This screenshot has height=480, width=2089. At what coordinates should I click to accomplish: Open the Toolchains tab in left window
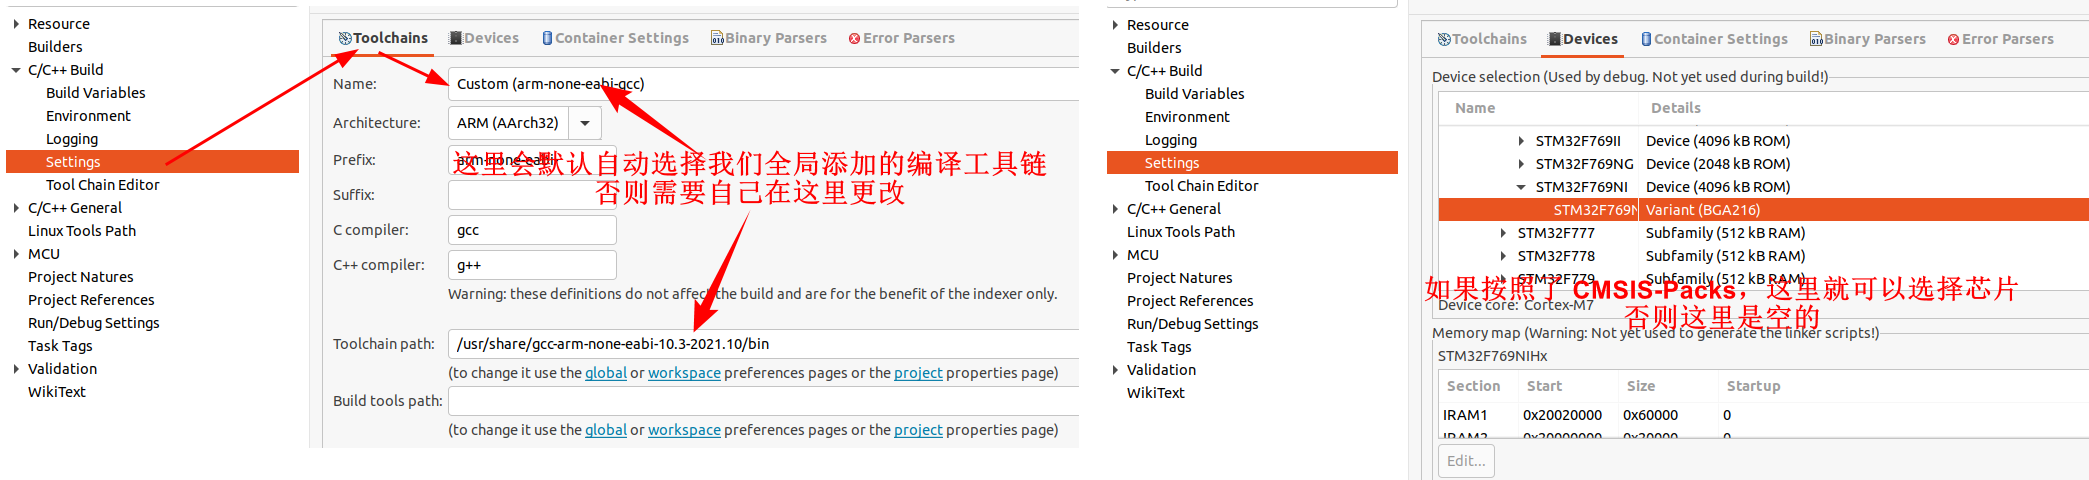[383, 38]
